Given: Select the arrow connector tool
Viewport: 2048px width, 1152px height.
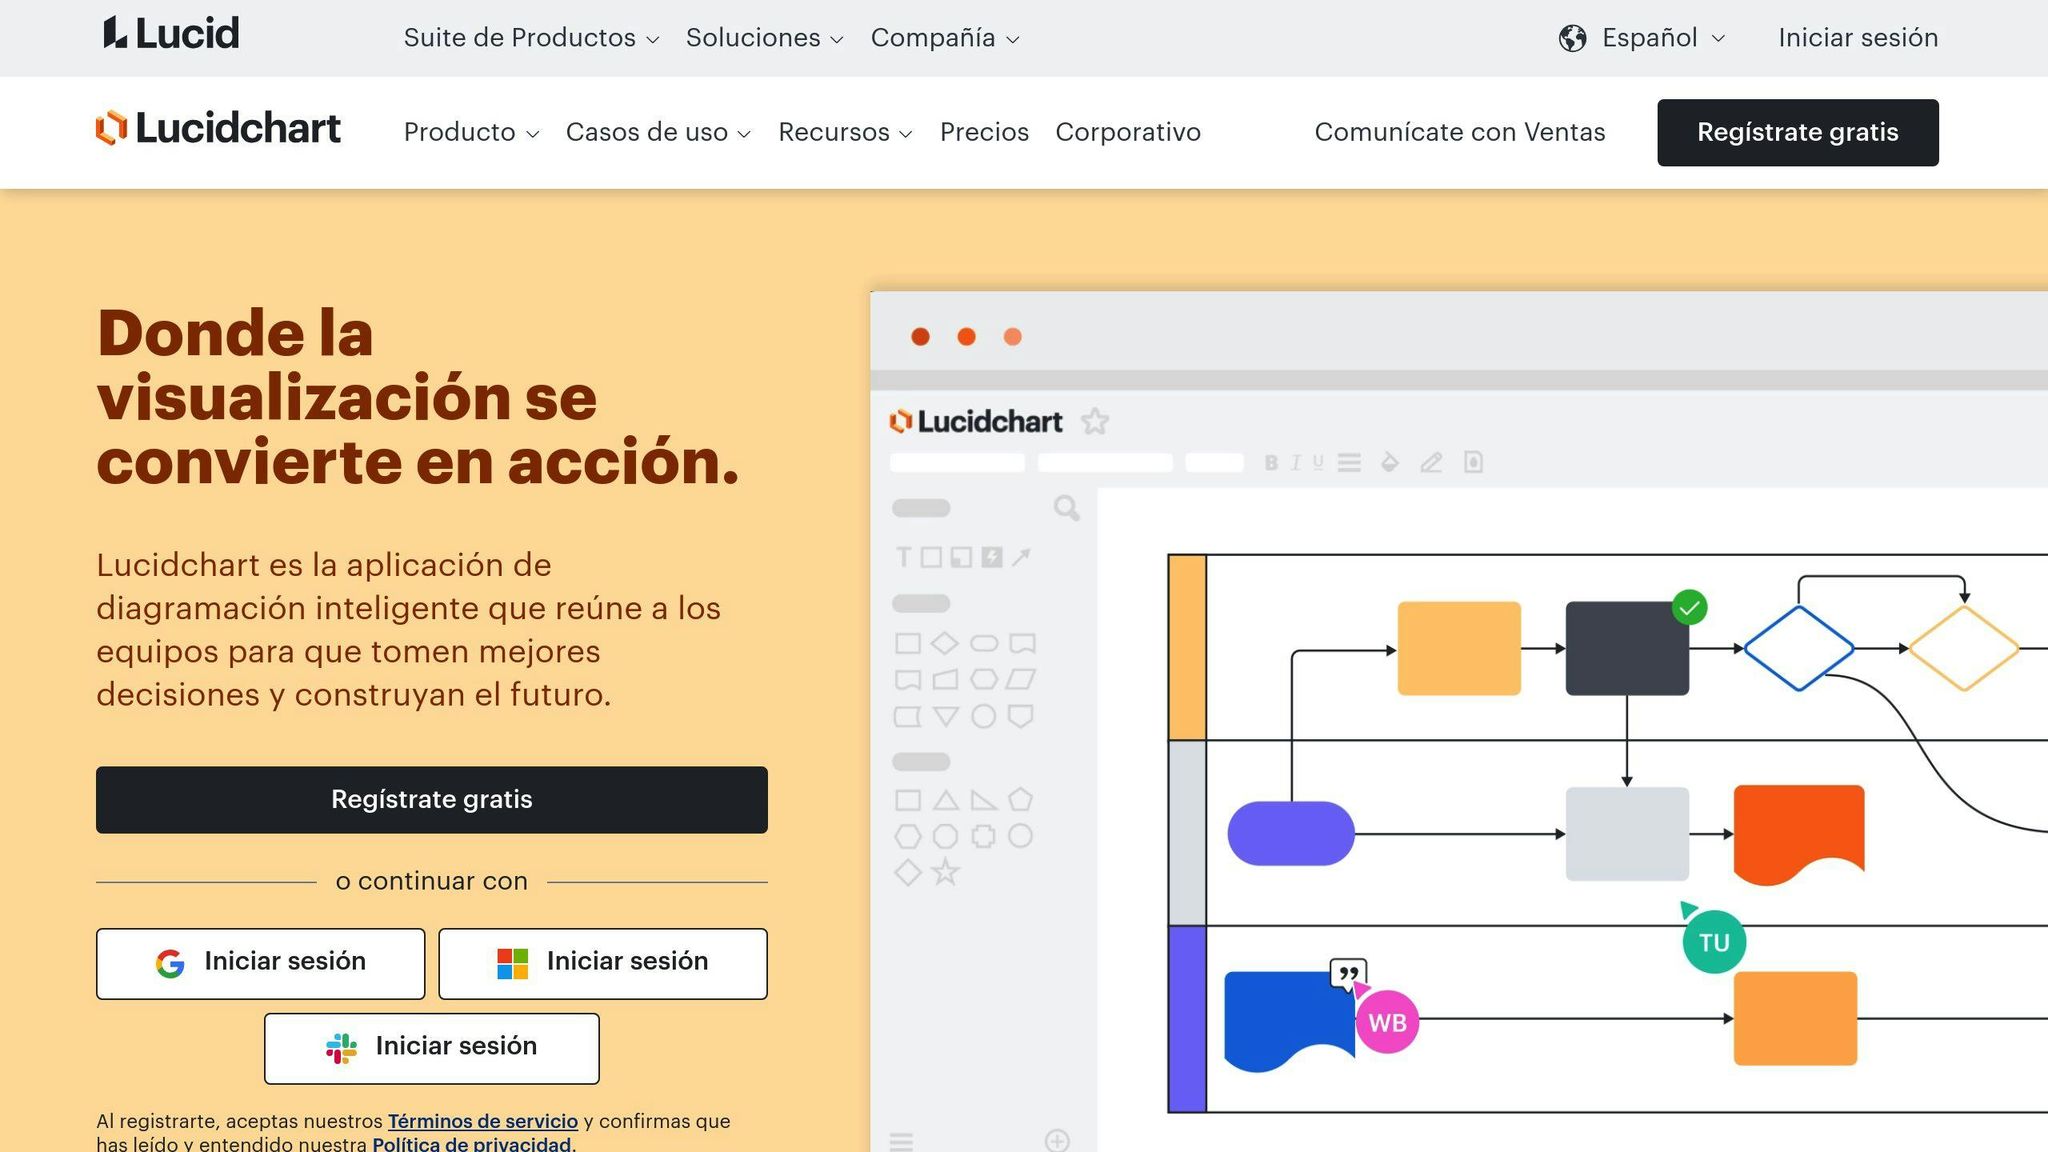Looking at the screenshot, I should pyautogui.click(x=1023, y=556).
